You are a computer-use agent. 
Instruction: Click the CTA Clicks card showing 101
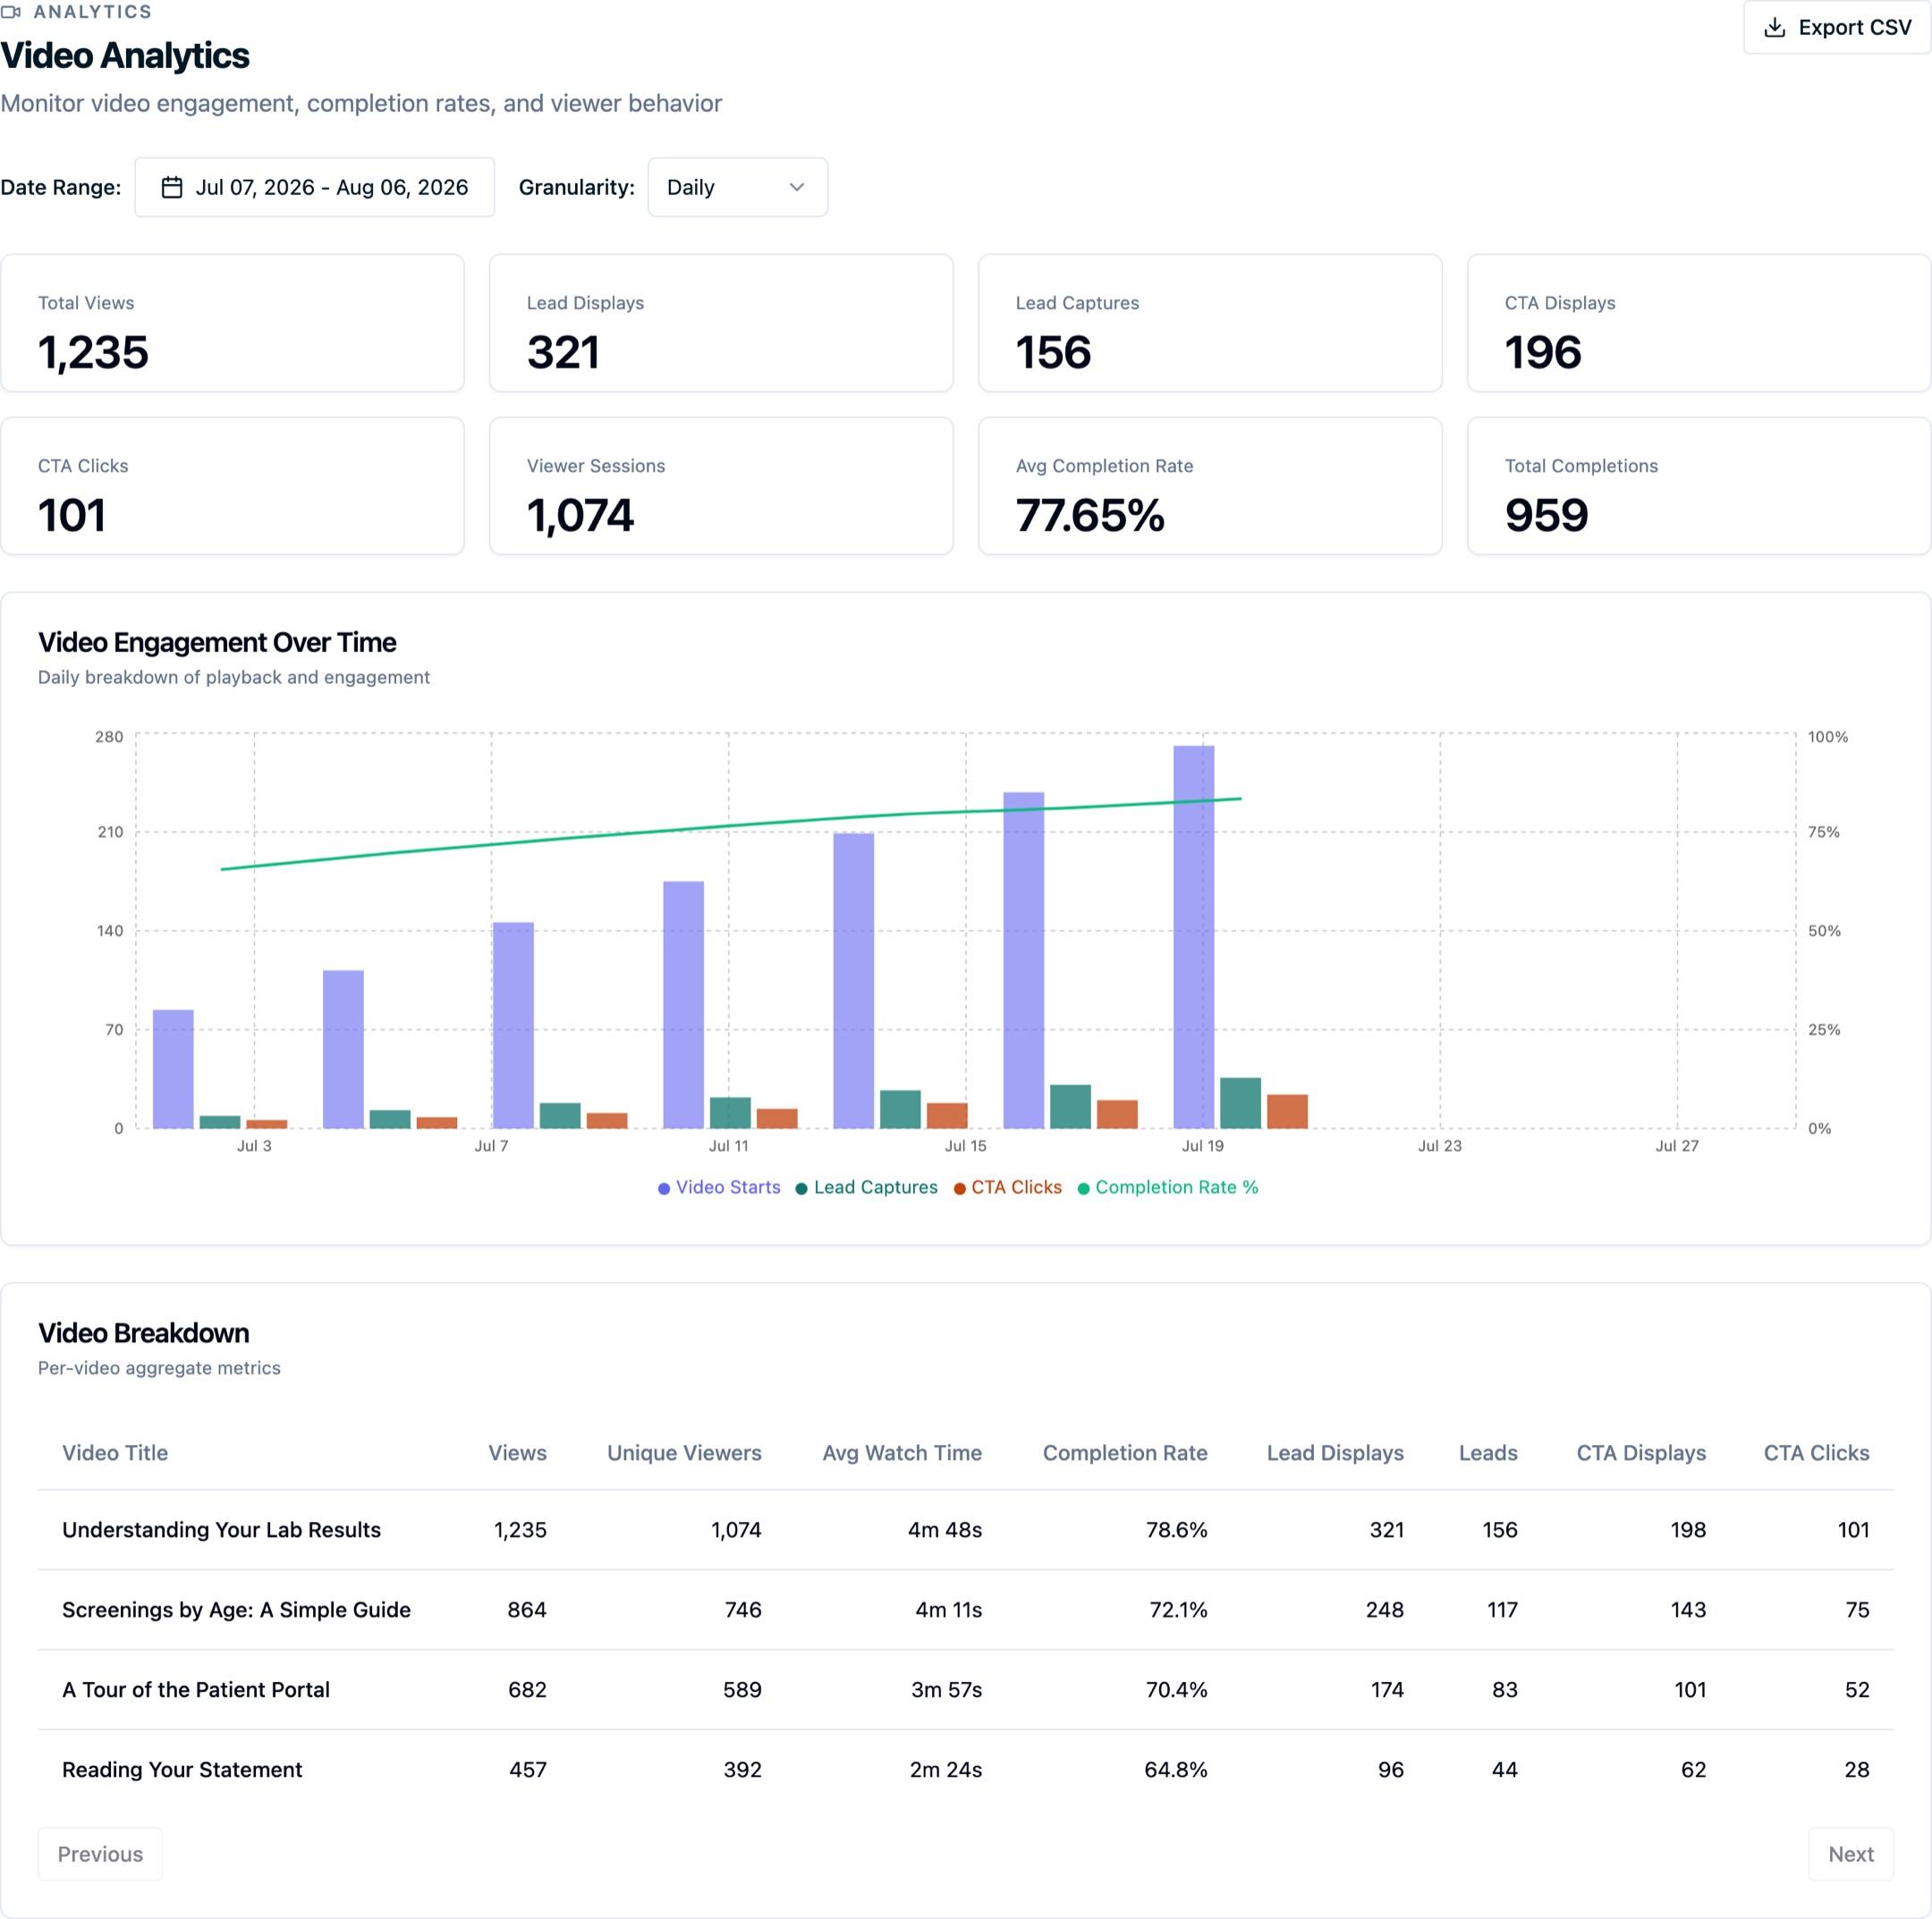tap(232, 486)
